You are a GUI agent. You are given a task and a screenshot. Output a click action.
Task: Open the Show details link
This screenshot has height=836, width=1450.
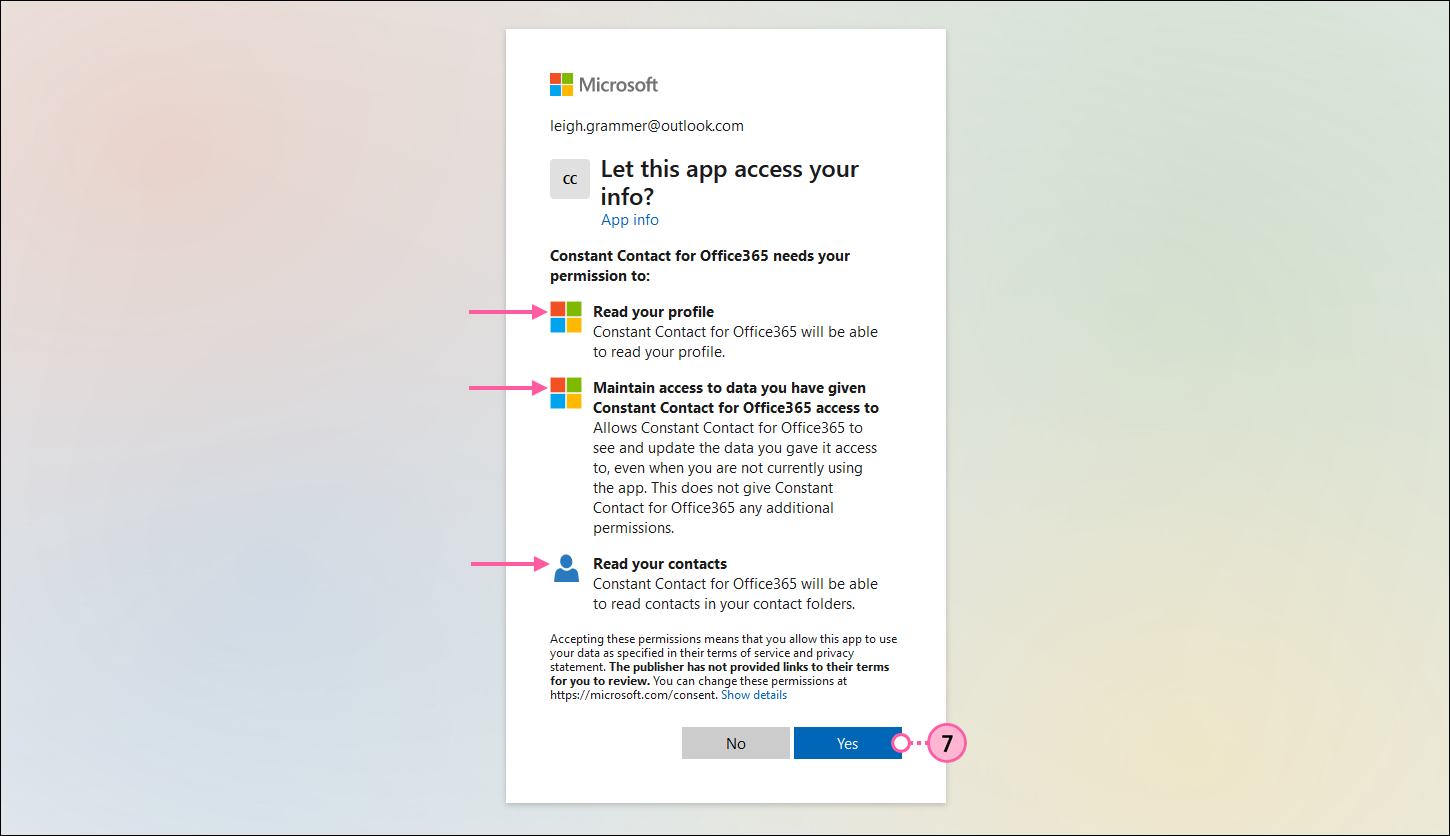(754, 695)
